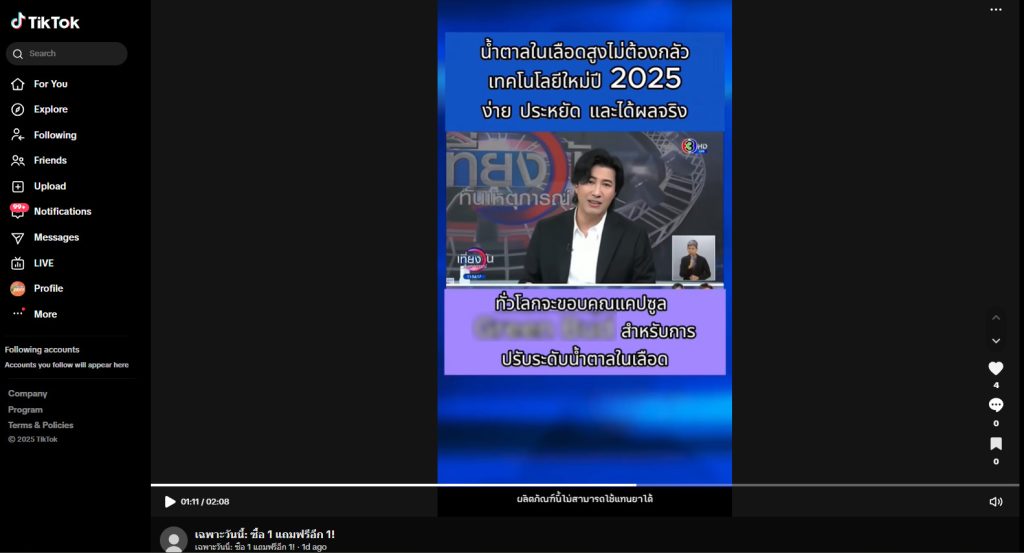Open the Messages inbox
The height and width of the screenshot is (553, 1024).
pos(56,238)
